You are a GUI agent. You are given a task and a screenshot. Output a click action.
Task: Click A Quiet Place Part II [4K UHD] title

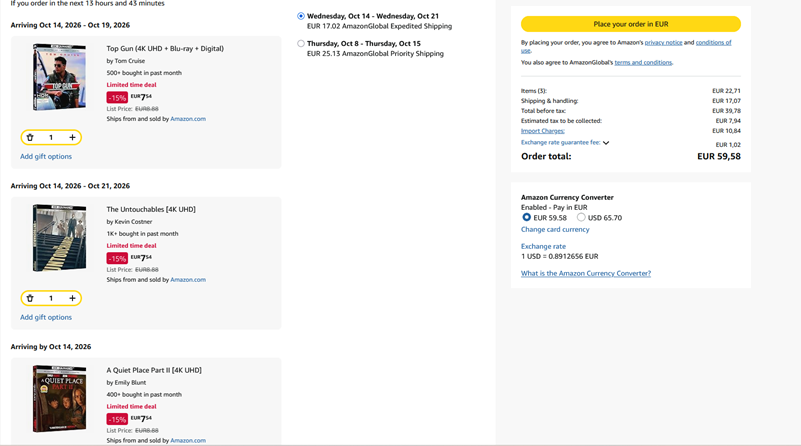154,370
